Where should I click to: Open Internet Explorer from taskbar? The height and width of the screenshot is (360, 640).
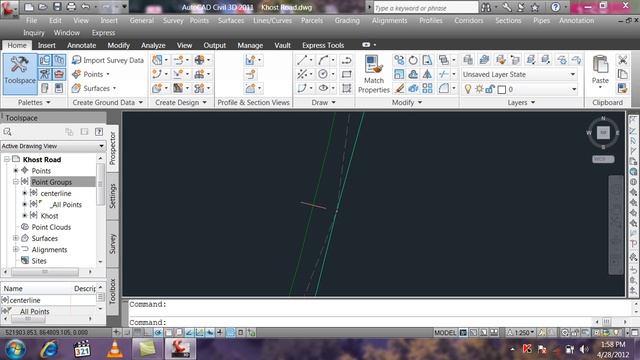pos(49,349)
